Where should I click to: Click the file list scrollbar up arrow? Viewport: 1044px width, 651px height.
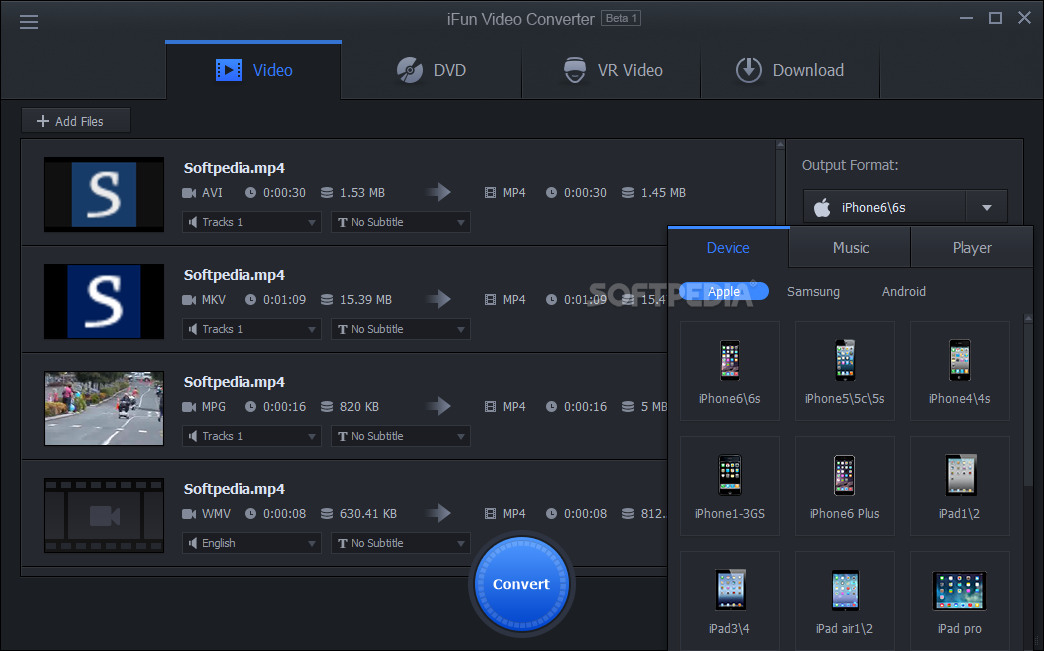[780, 144]
